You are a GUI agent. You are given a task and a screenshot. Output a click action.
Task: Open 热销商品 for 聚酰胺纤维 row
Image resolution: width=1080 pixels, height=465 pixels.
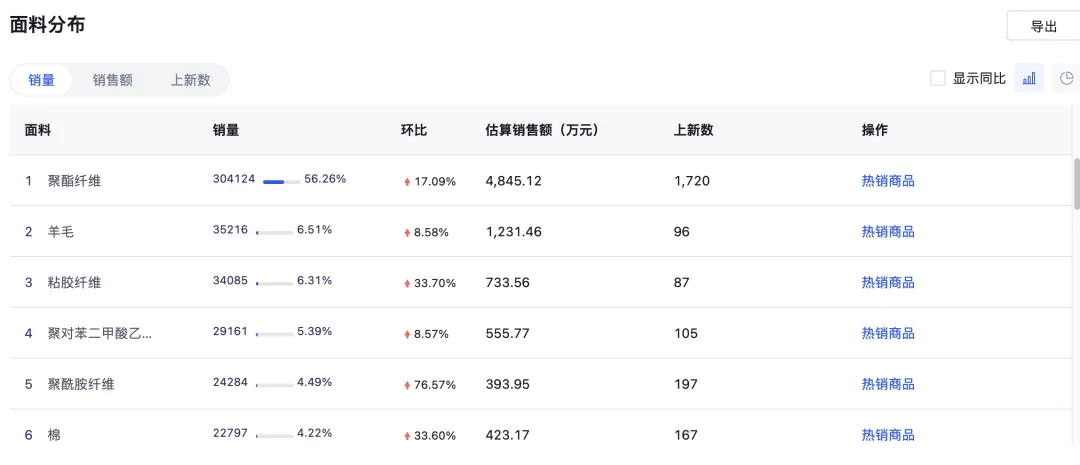pos(888,384)
